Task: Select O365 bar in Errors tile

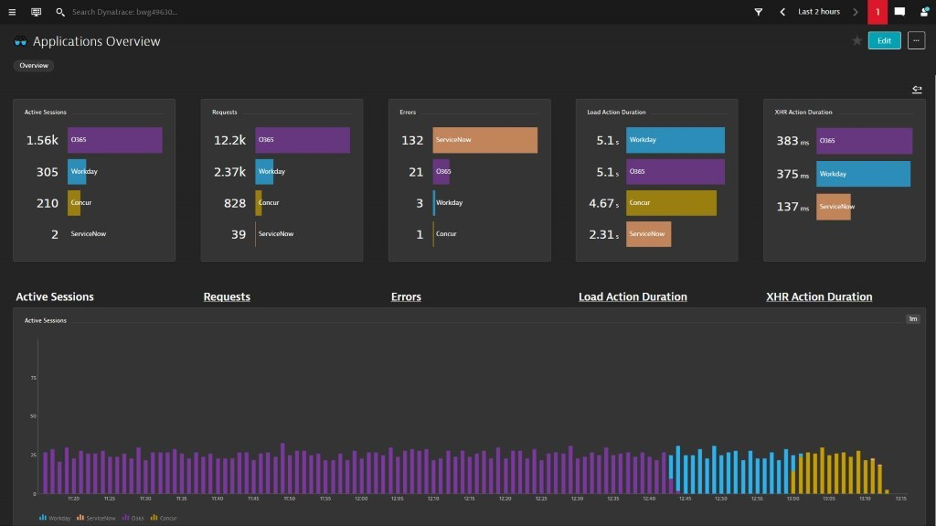Action: [441, 171]
